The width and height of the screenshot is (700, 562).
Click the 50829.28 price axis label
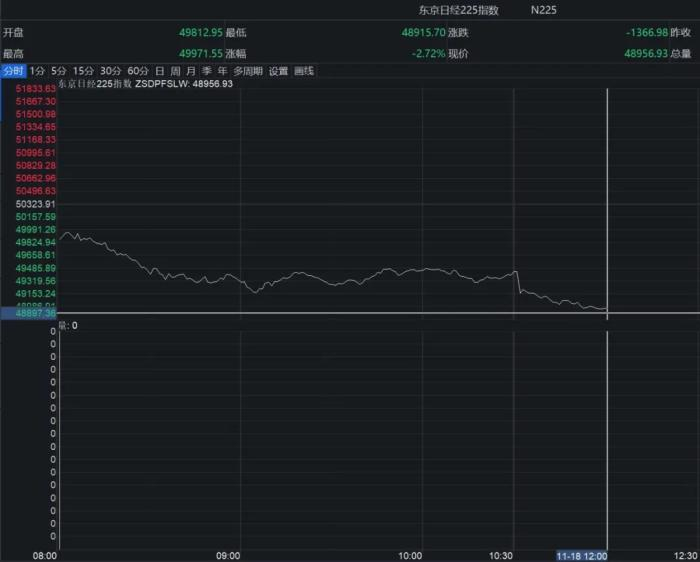tap(36, 165)
